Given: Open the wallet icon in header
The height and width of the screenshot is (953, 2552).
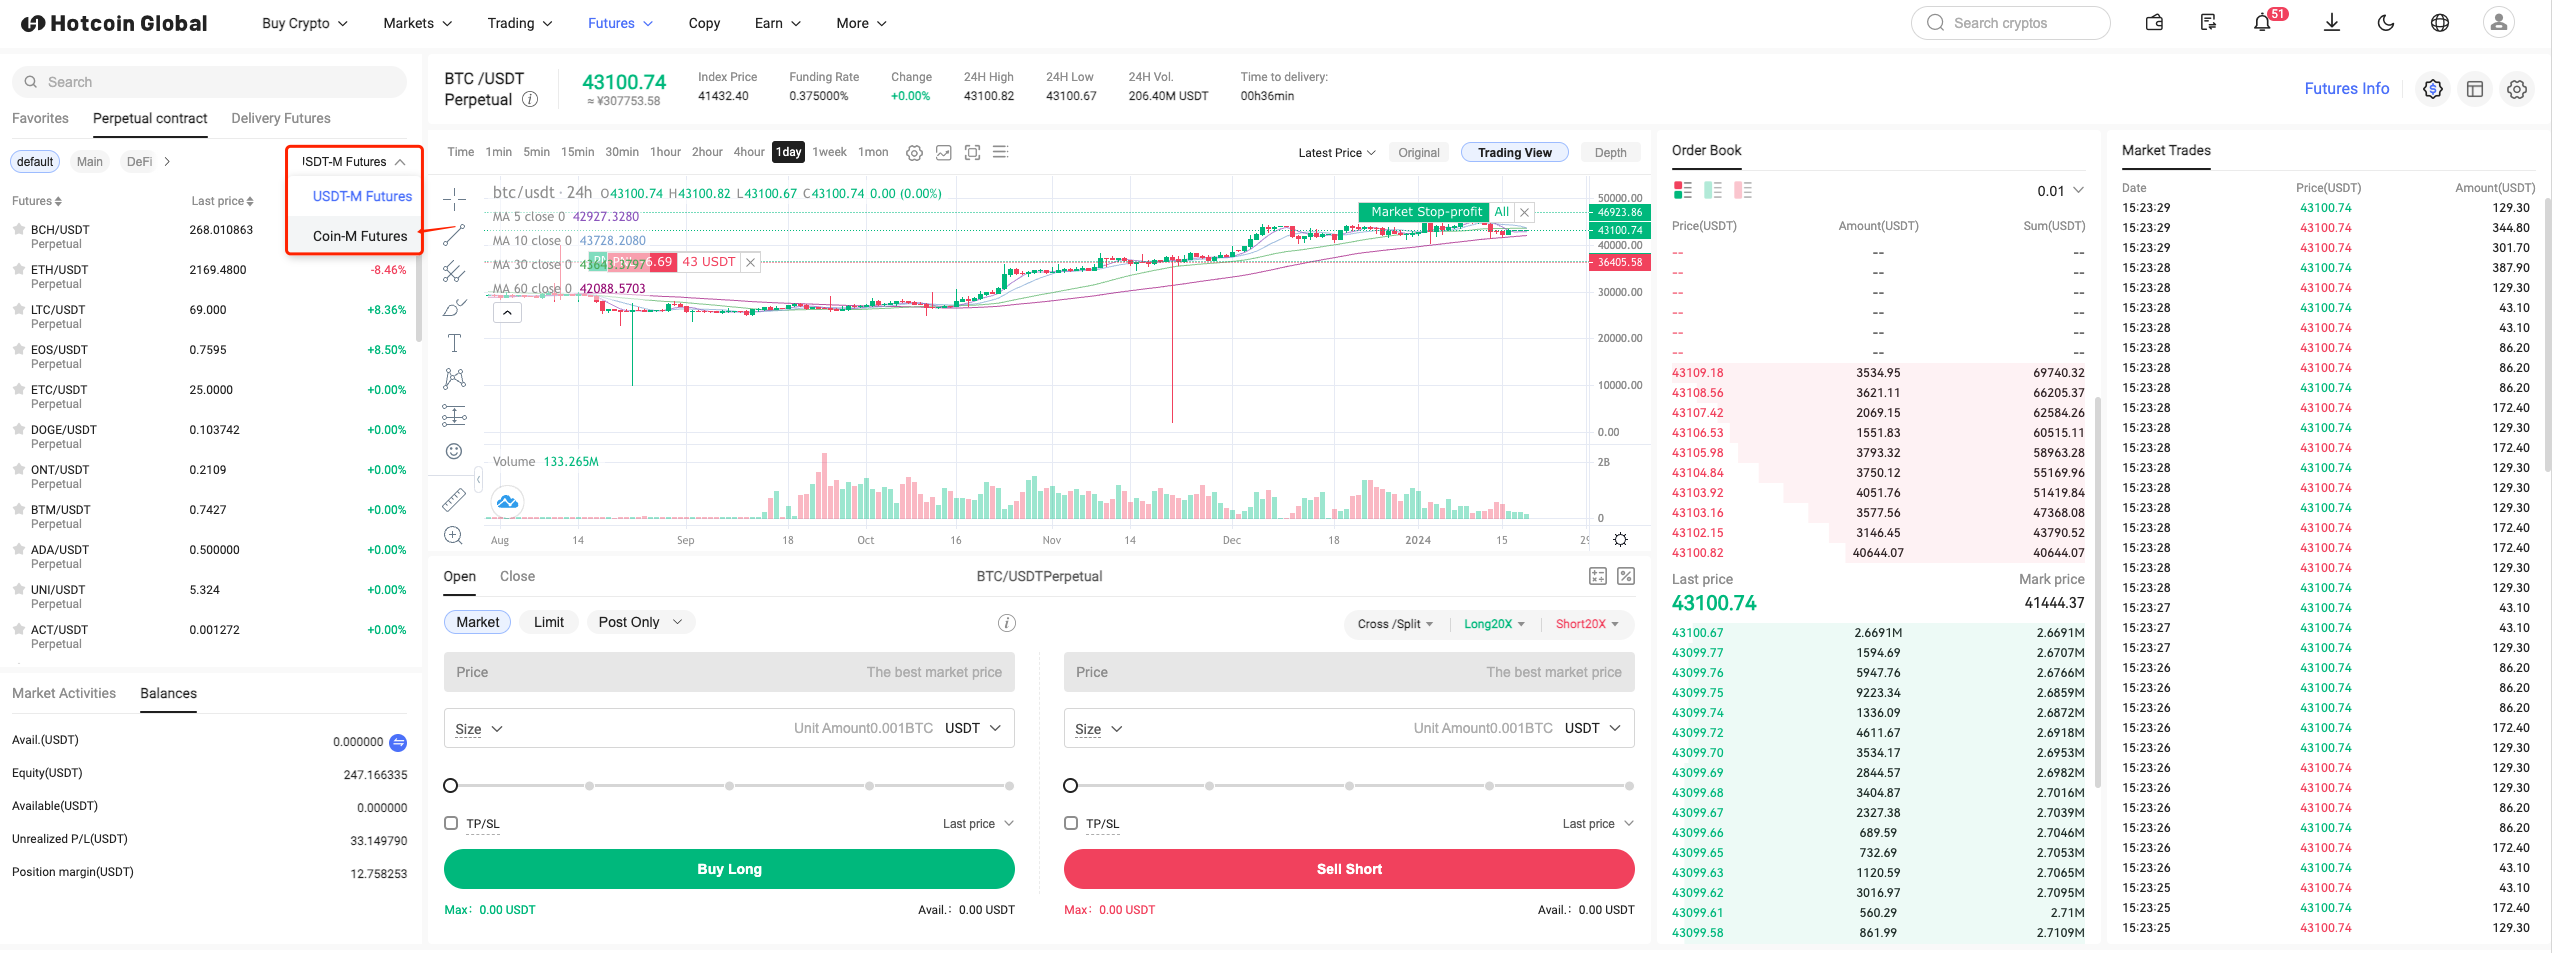Looking at the screenshot, I should [x=2155, y=23].
